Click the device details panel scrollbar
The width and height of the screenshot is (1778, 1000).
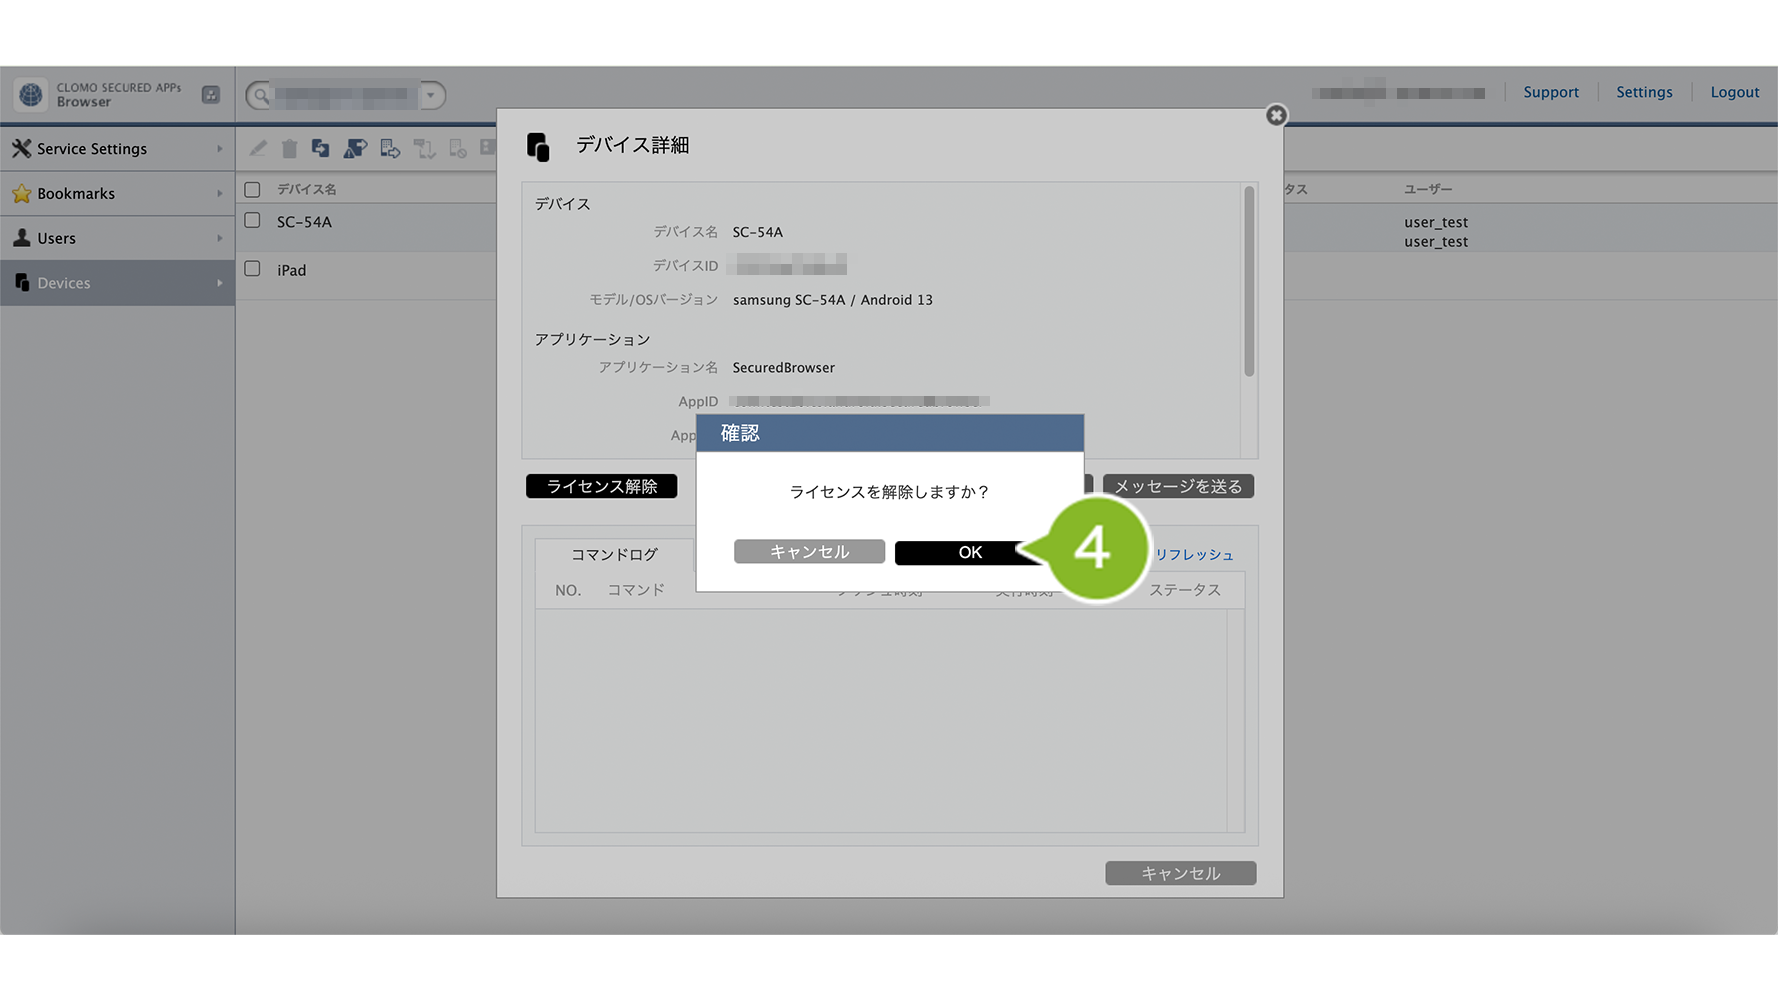1249,282
